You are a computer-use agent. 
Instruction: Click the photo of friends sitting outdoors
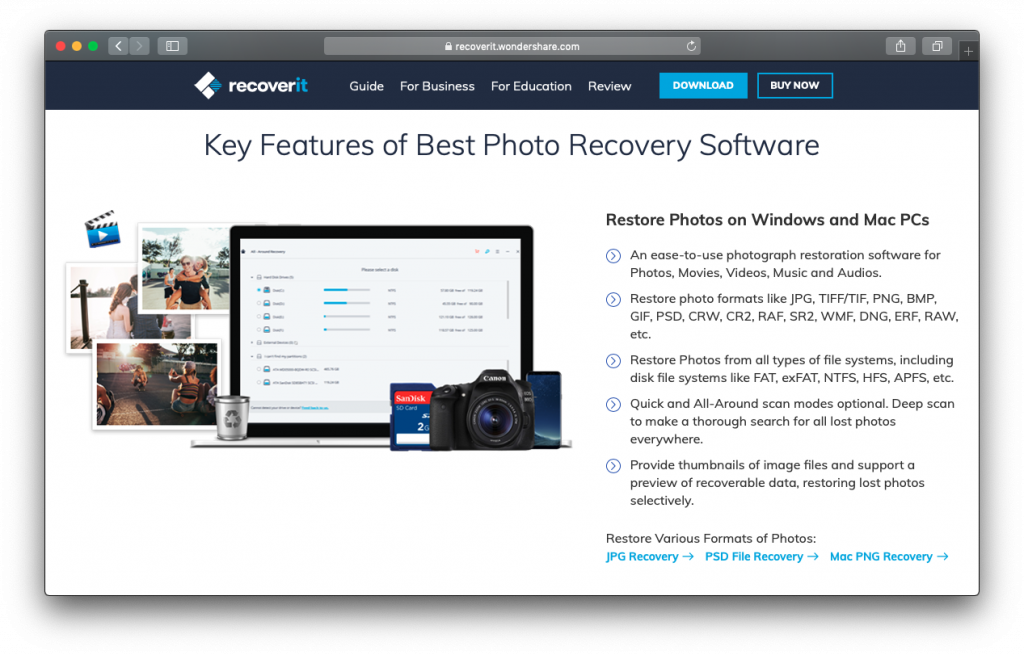point(157,383)
